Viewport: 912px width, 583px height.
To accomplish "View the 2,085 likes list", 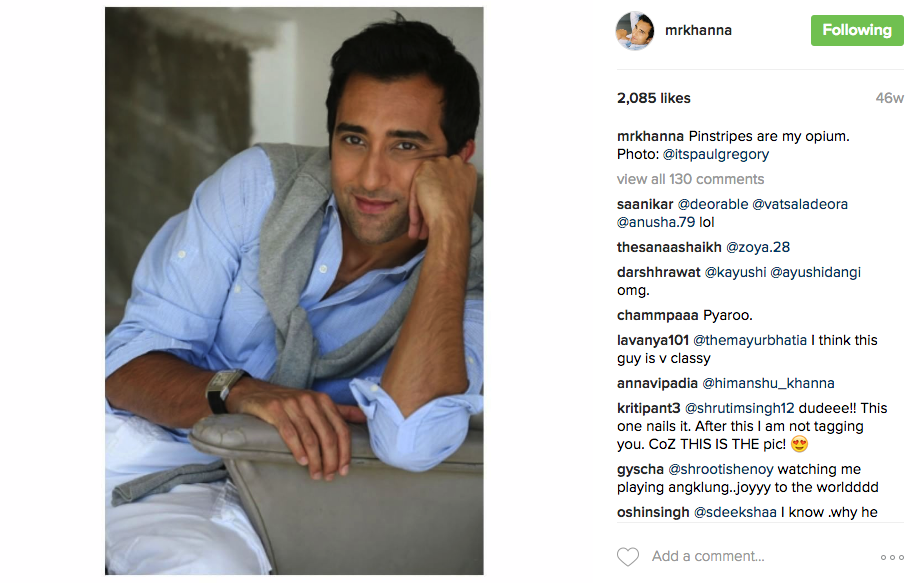I will tap(654, 98).
